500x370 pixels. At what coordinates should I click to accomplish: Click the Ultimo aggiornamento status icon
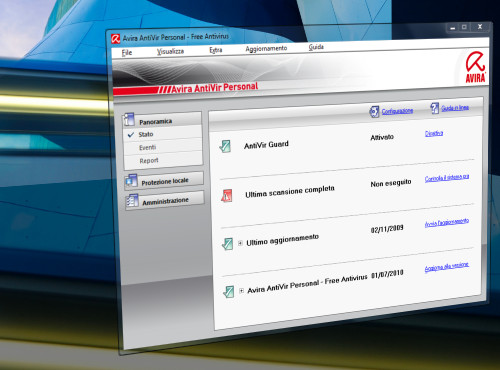click(228, 244)
